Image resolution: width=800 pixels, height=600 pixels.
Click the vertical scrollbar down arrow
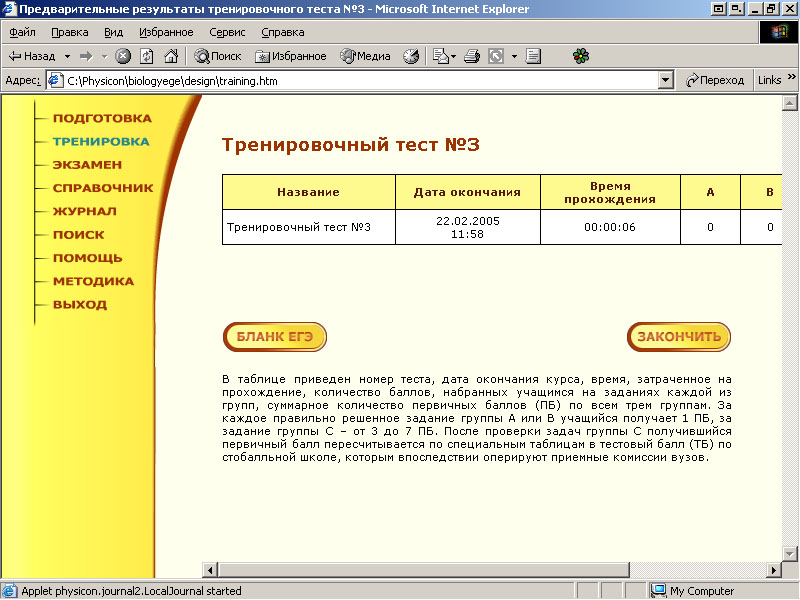789,554
